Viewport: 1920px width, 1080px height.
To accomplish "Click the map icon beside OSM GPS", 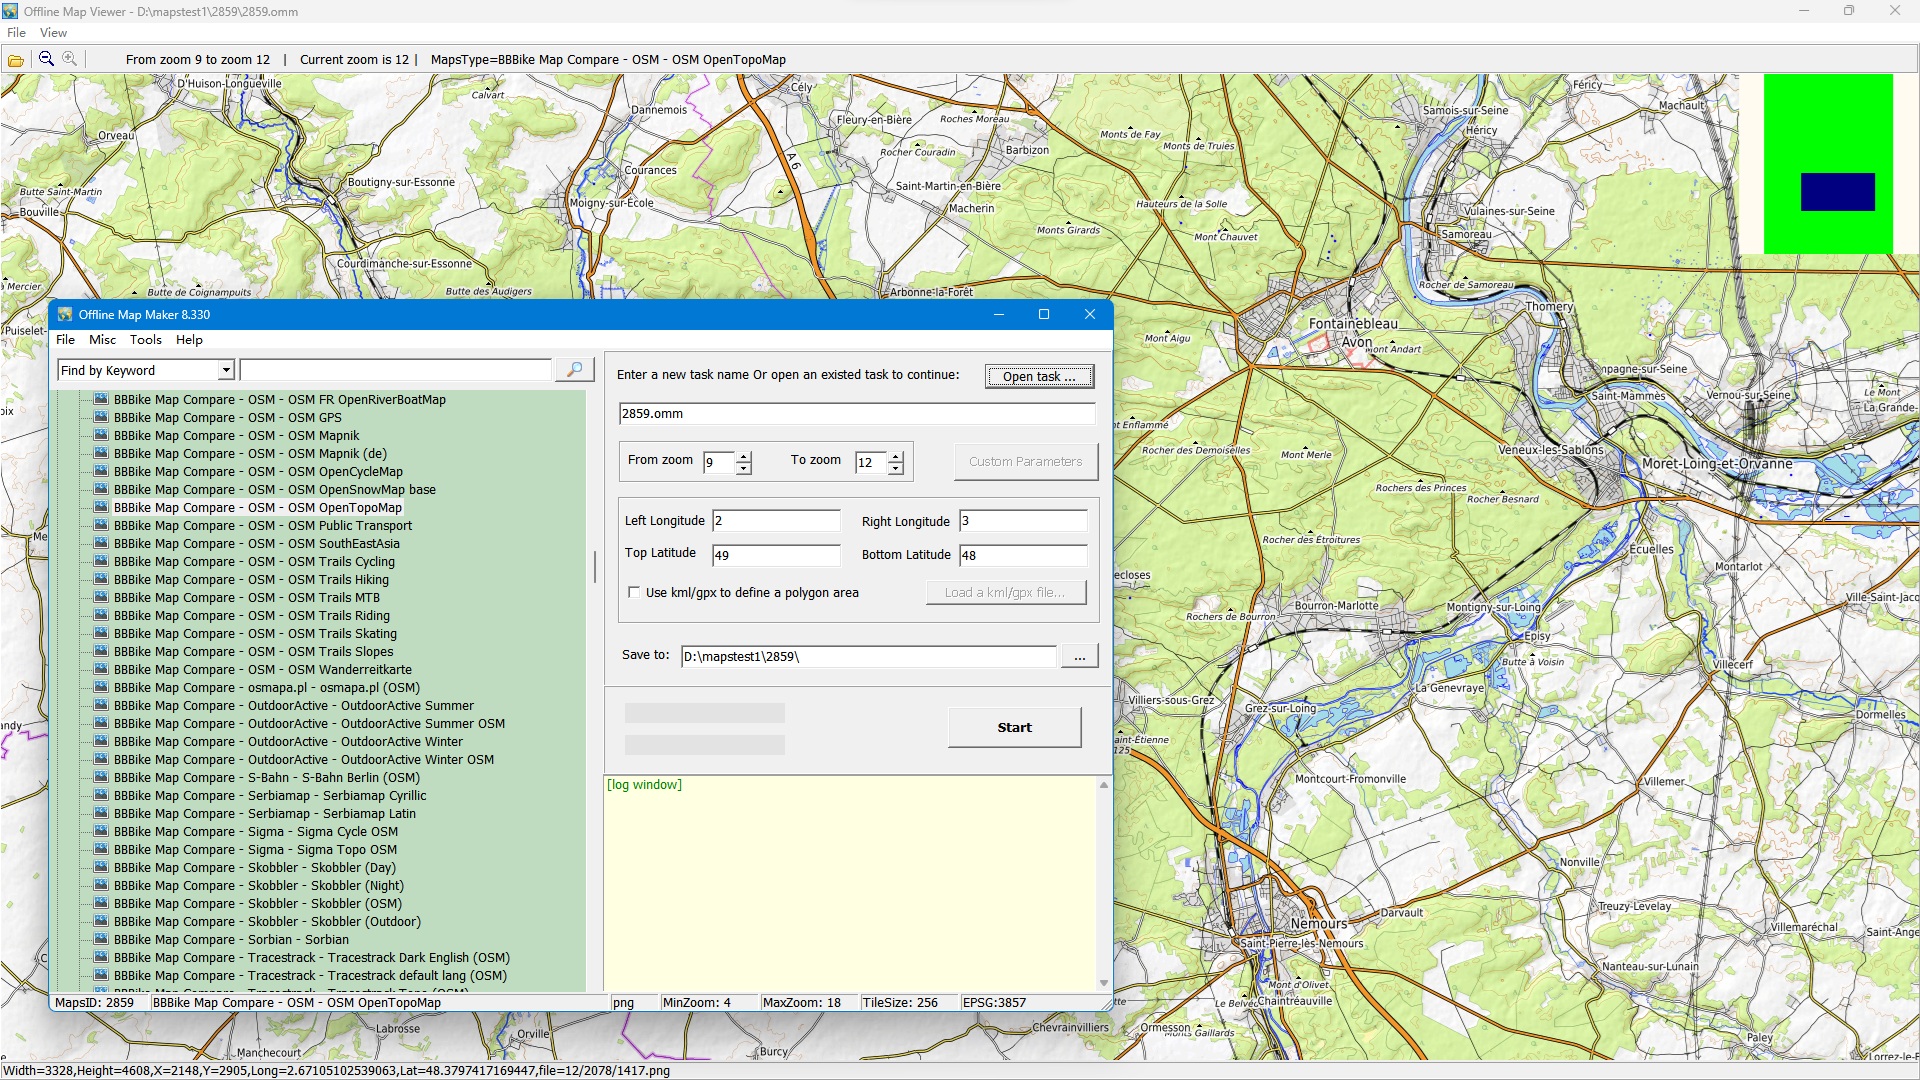I will pos(101,417).
